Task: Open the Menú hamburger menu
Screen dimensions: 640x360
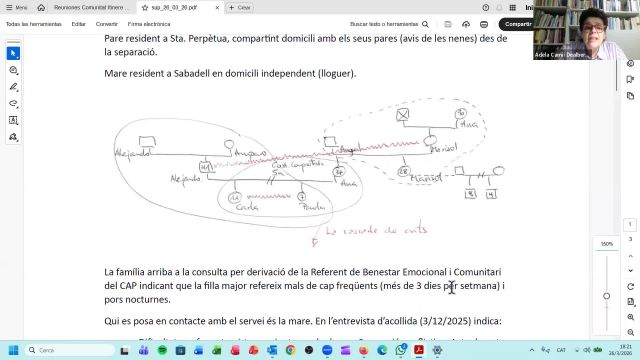Action: click(x=16, y=8)
